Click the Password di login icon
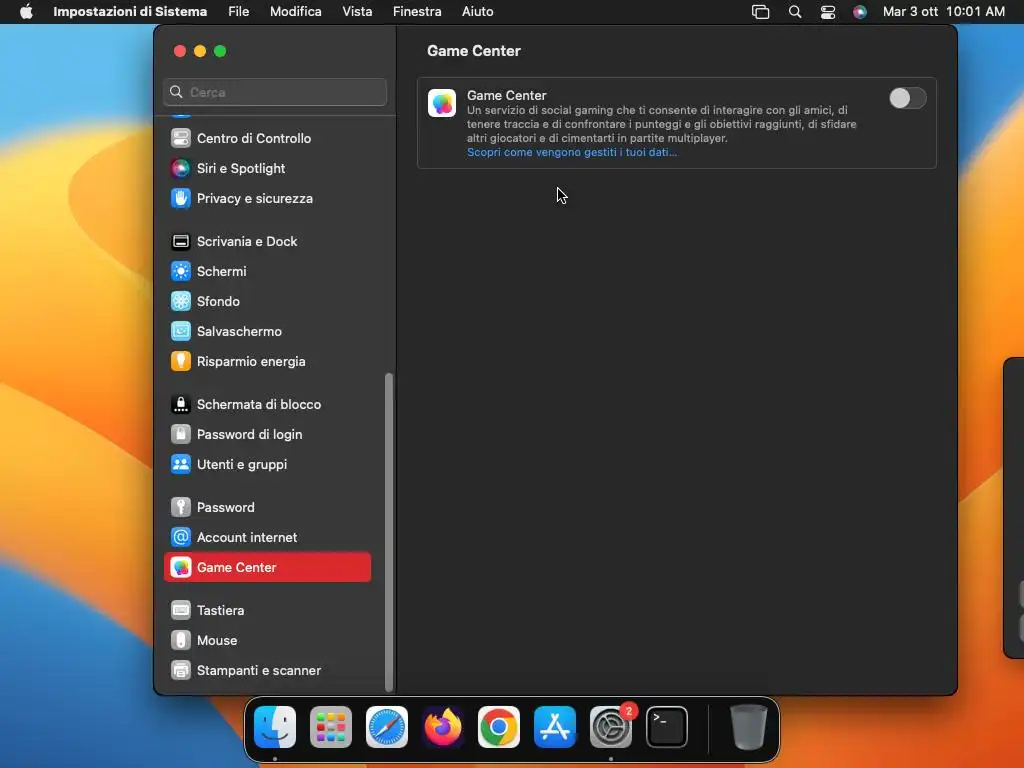The image size is (1024, 768). pyautogui.click(x=181, y=435)
